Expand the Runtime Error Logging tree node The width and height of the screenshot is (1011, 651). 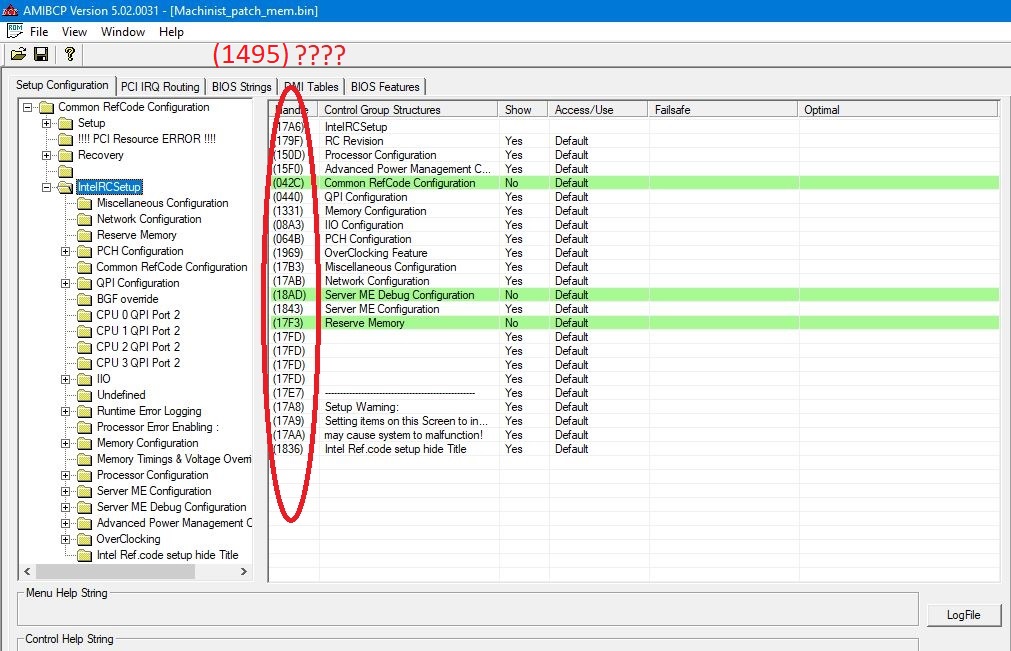tap(66, 411)
